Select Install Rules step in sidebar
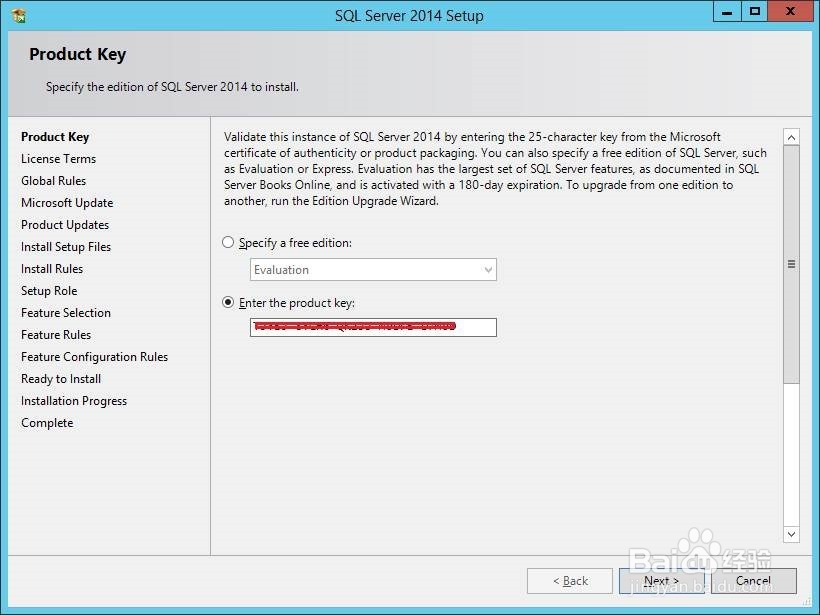 coord(52,269)
